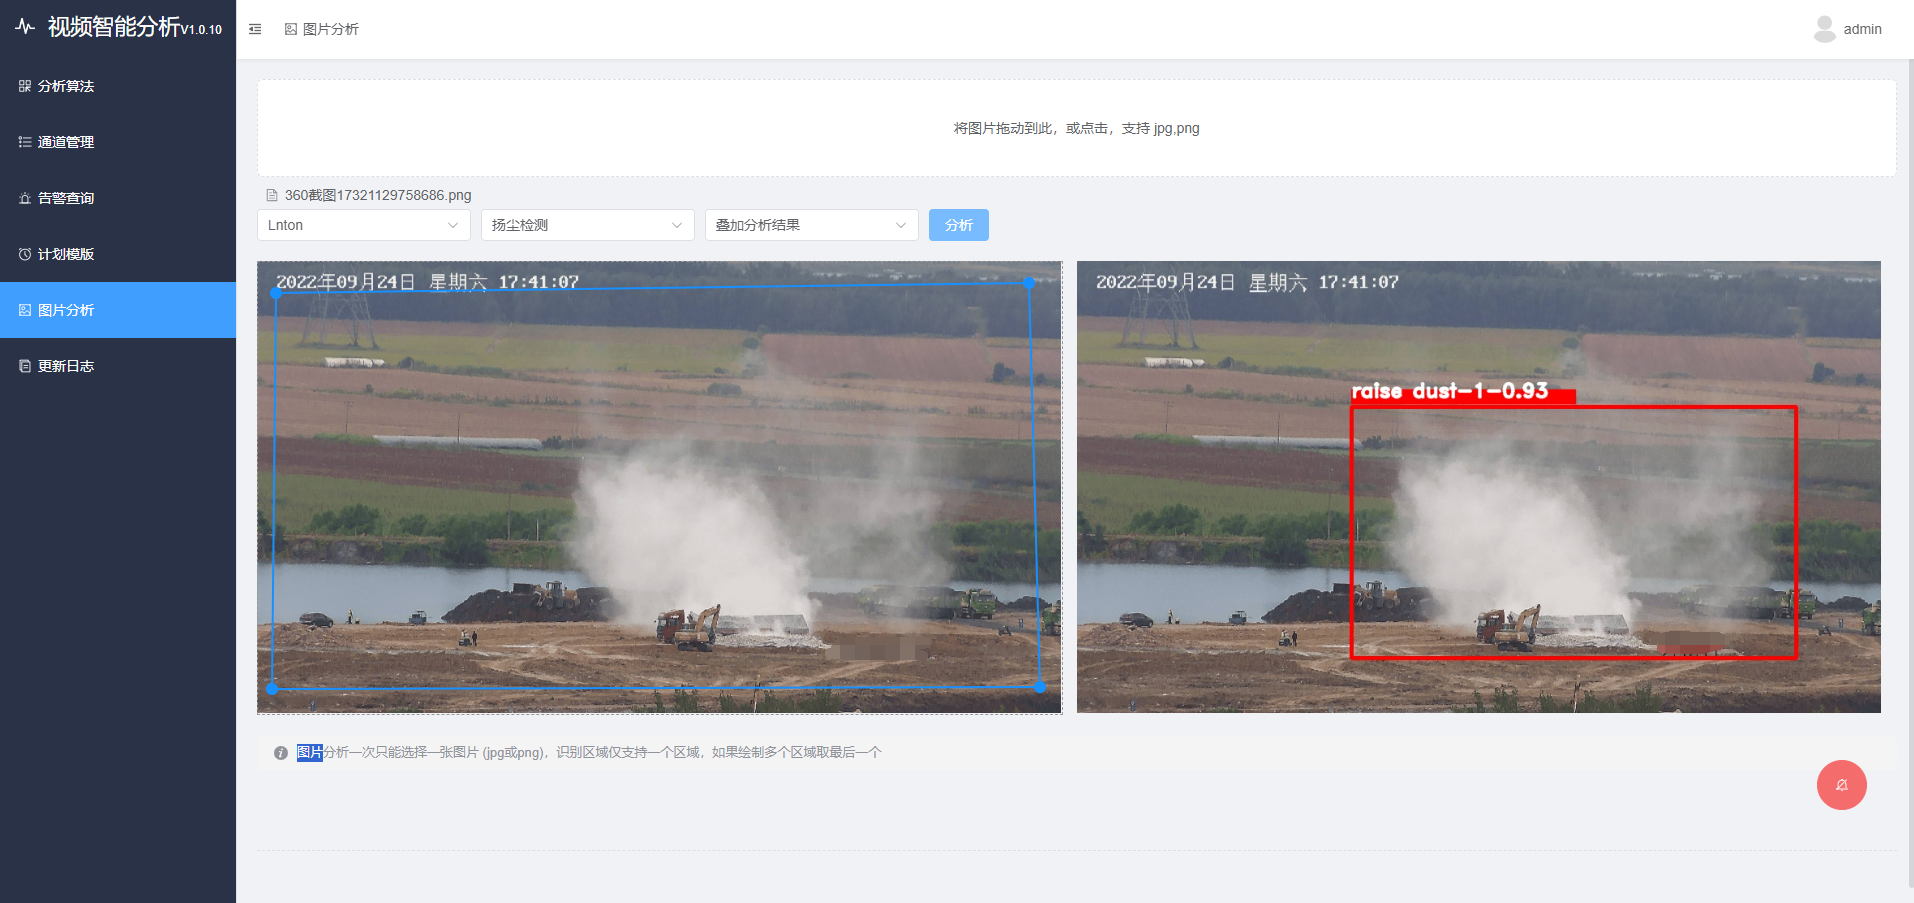
Task: Click the app logo pulse icon
Action: coord(25,27)
